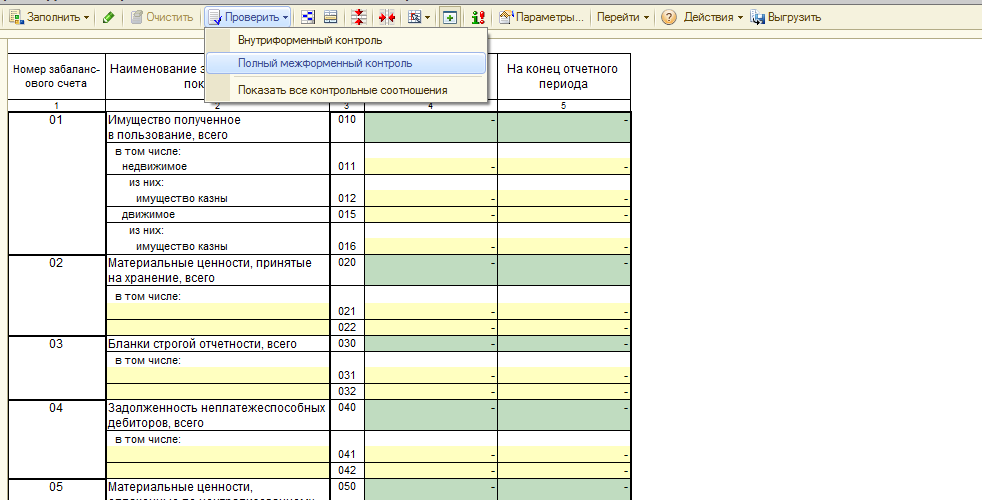Click Имущество полученное в пользование row label
The image size is (982, 500).
point(218,127)
